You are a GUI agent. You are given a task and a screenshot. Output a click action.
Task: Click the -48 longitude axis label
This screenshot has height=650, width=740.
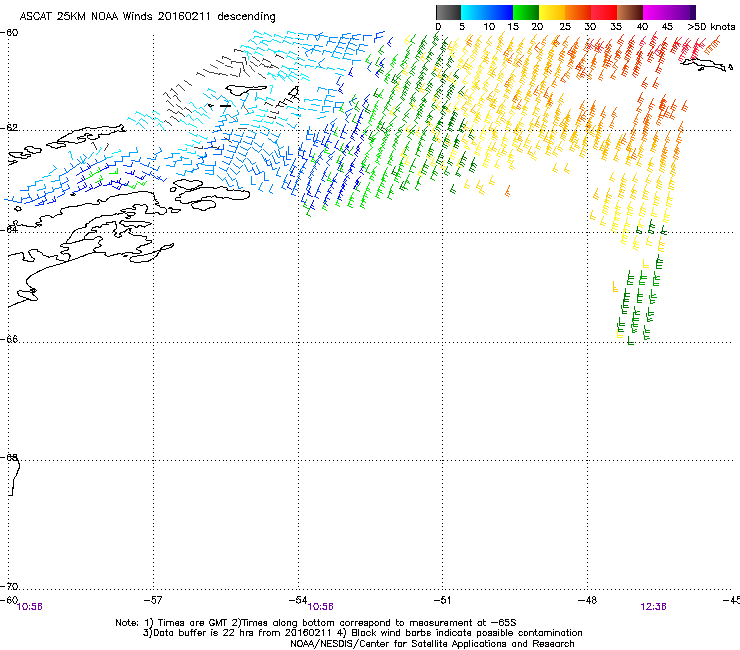587,600
